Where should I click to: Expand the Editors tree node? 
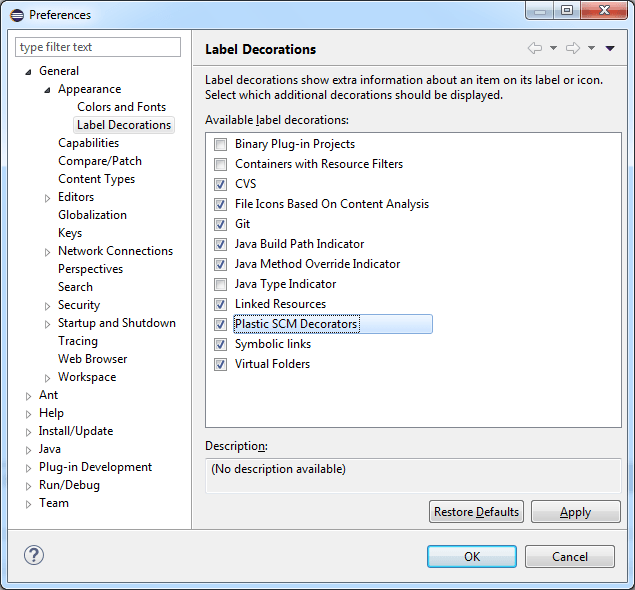(47, 198)
